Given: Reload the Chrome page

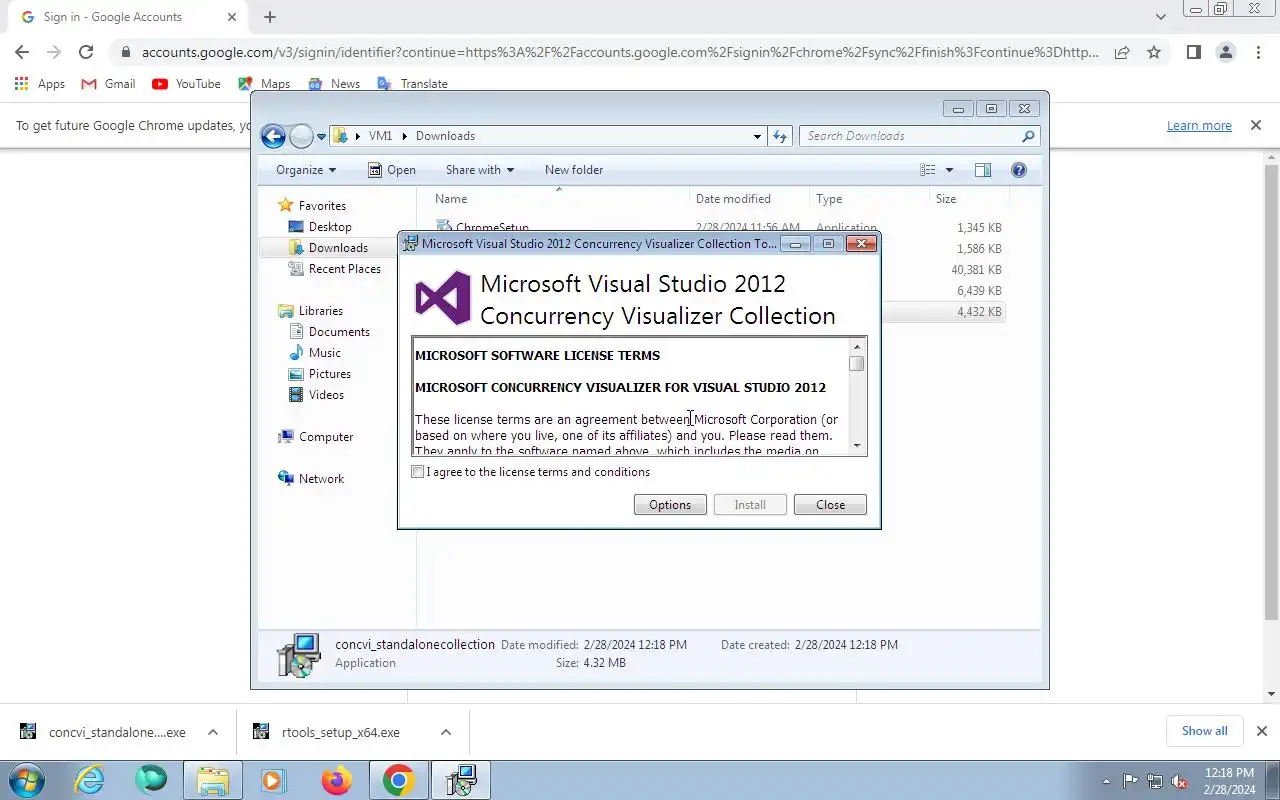Looking at the screenshot, I should [86, 52].
